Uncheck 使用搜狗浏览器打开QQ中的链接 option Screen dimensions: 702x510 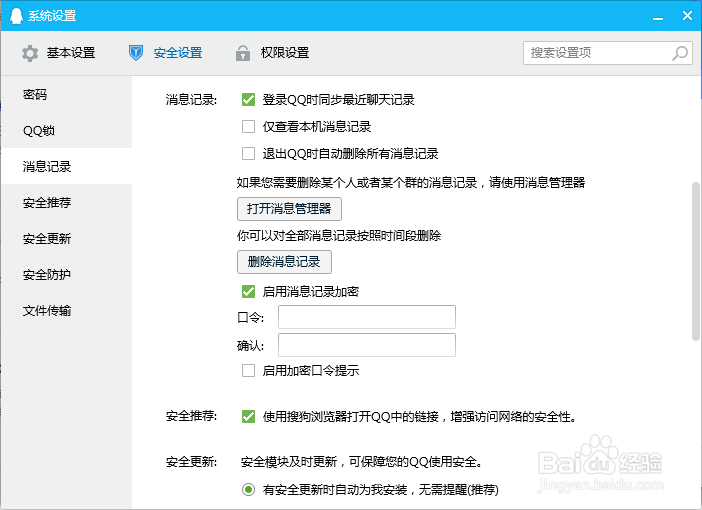(x=248, y=416)
